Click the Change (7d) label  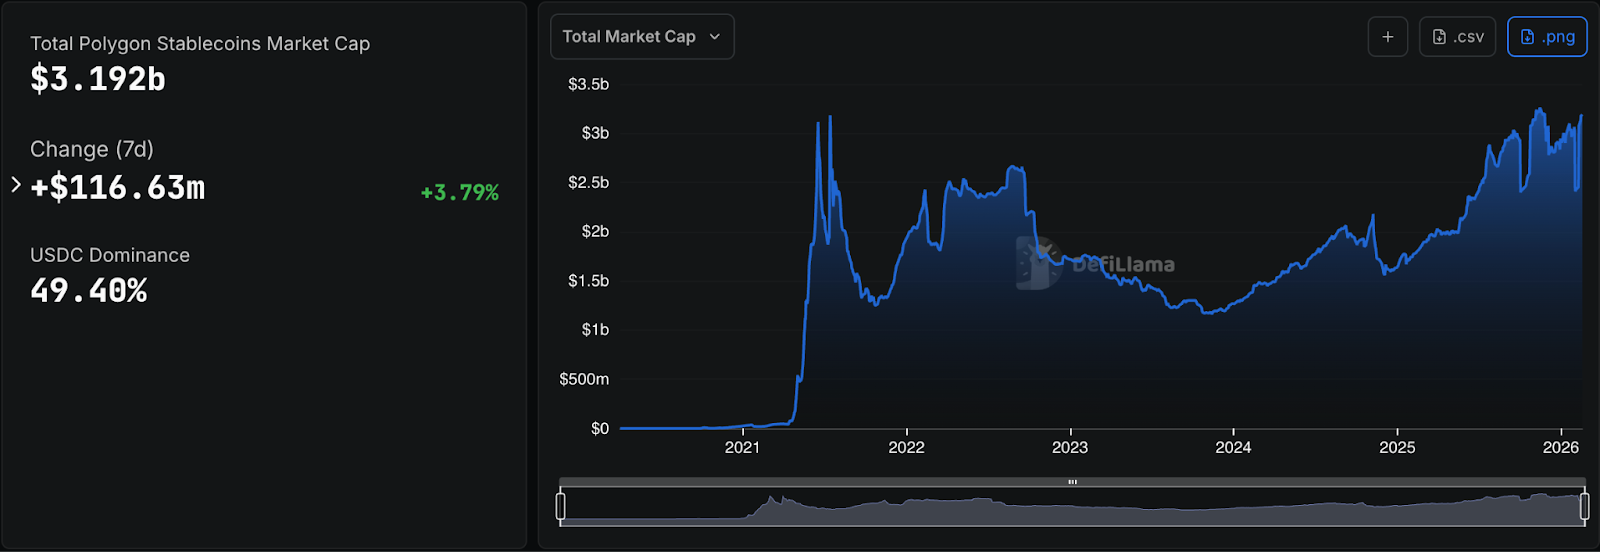coord(92,149)
